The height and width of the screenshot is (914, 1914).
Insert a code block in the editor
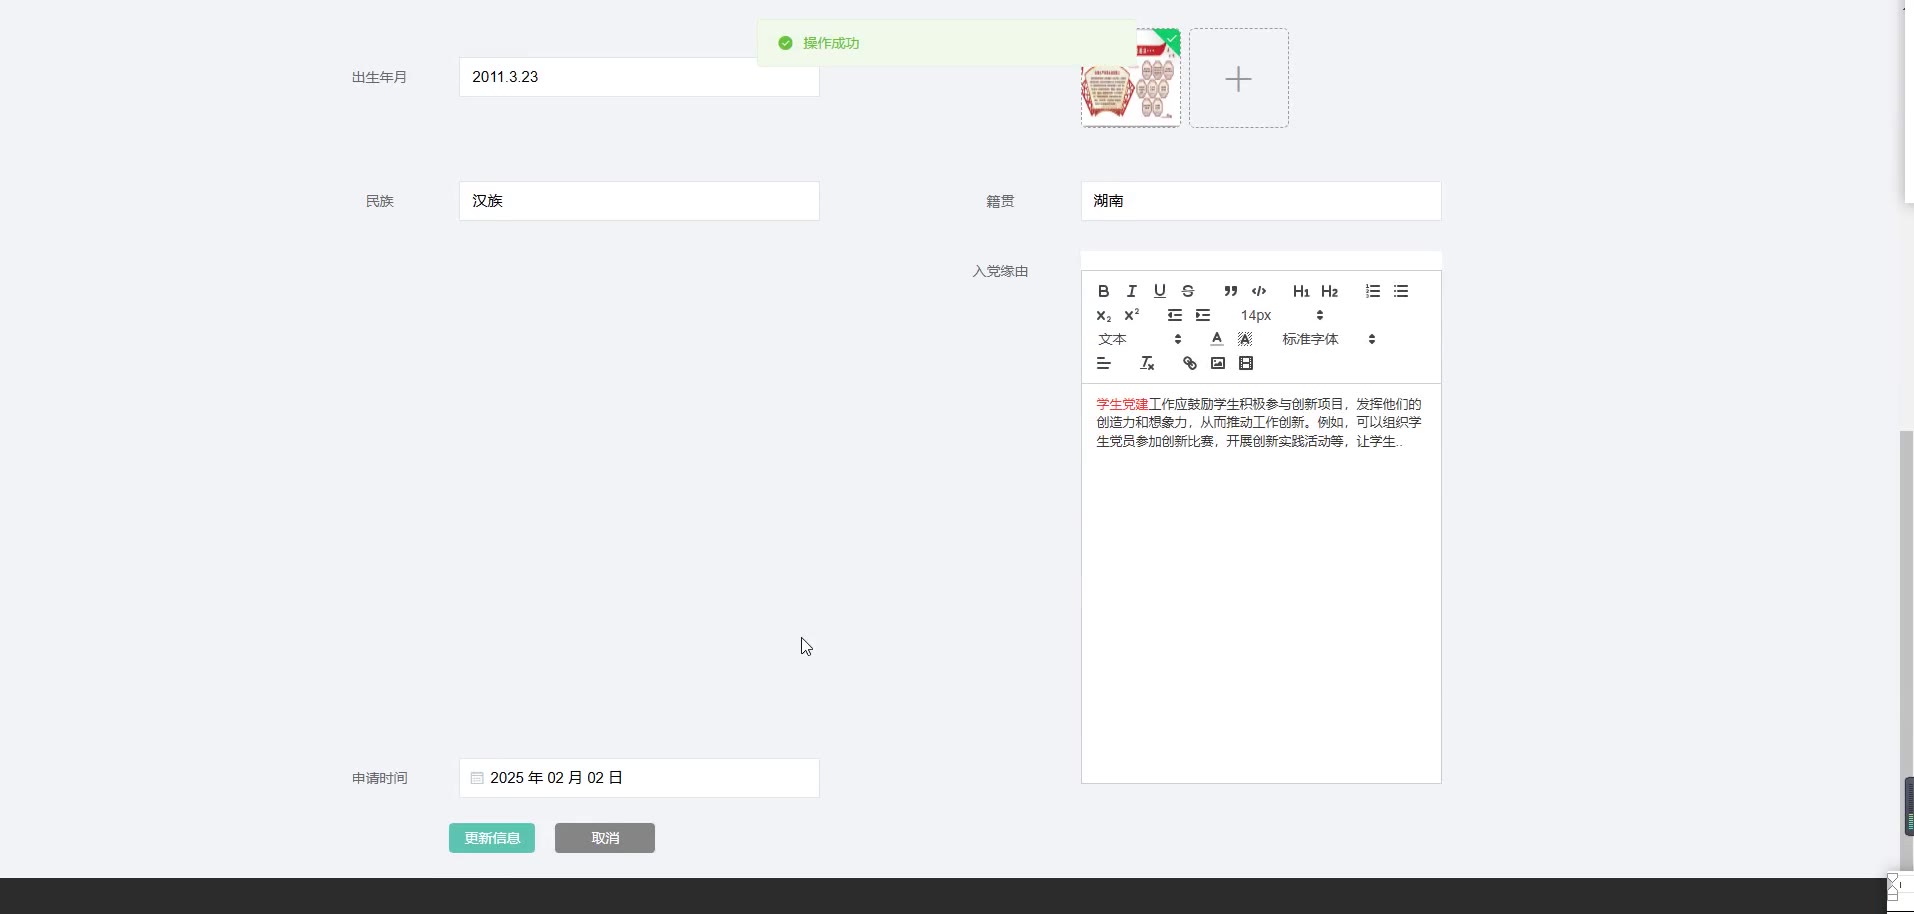[1258, 291]
